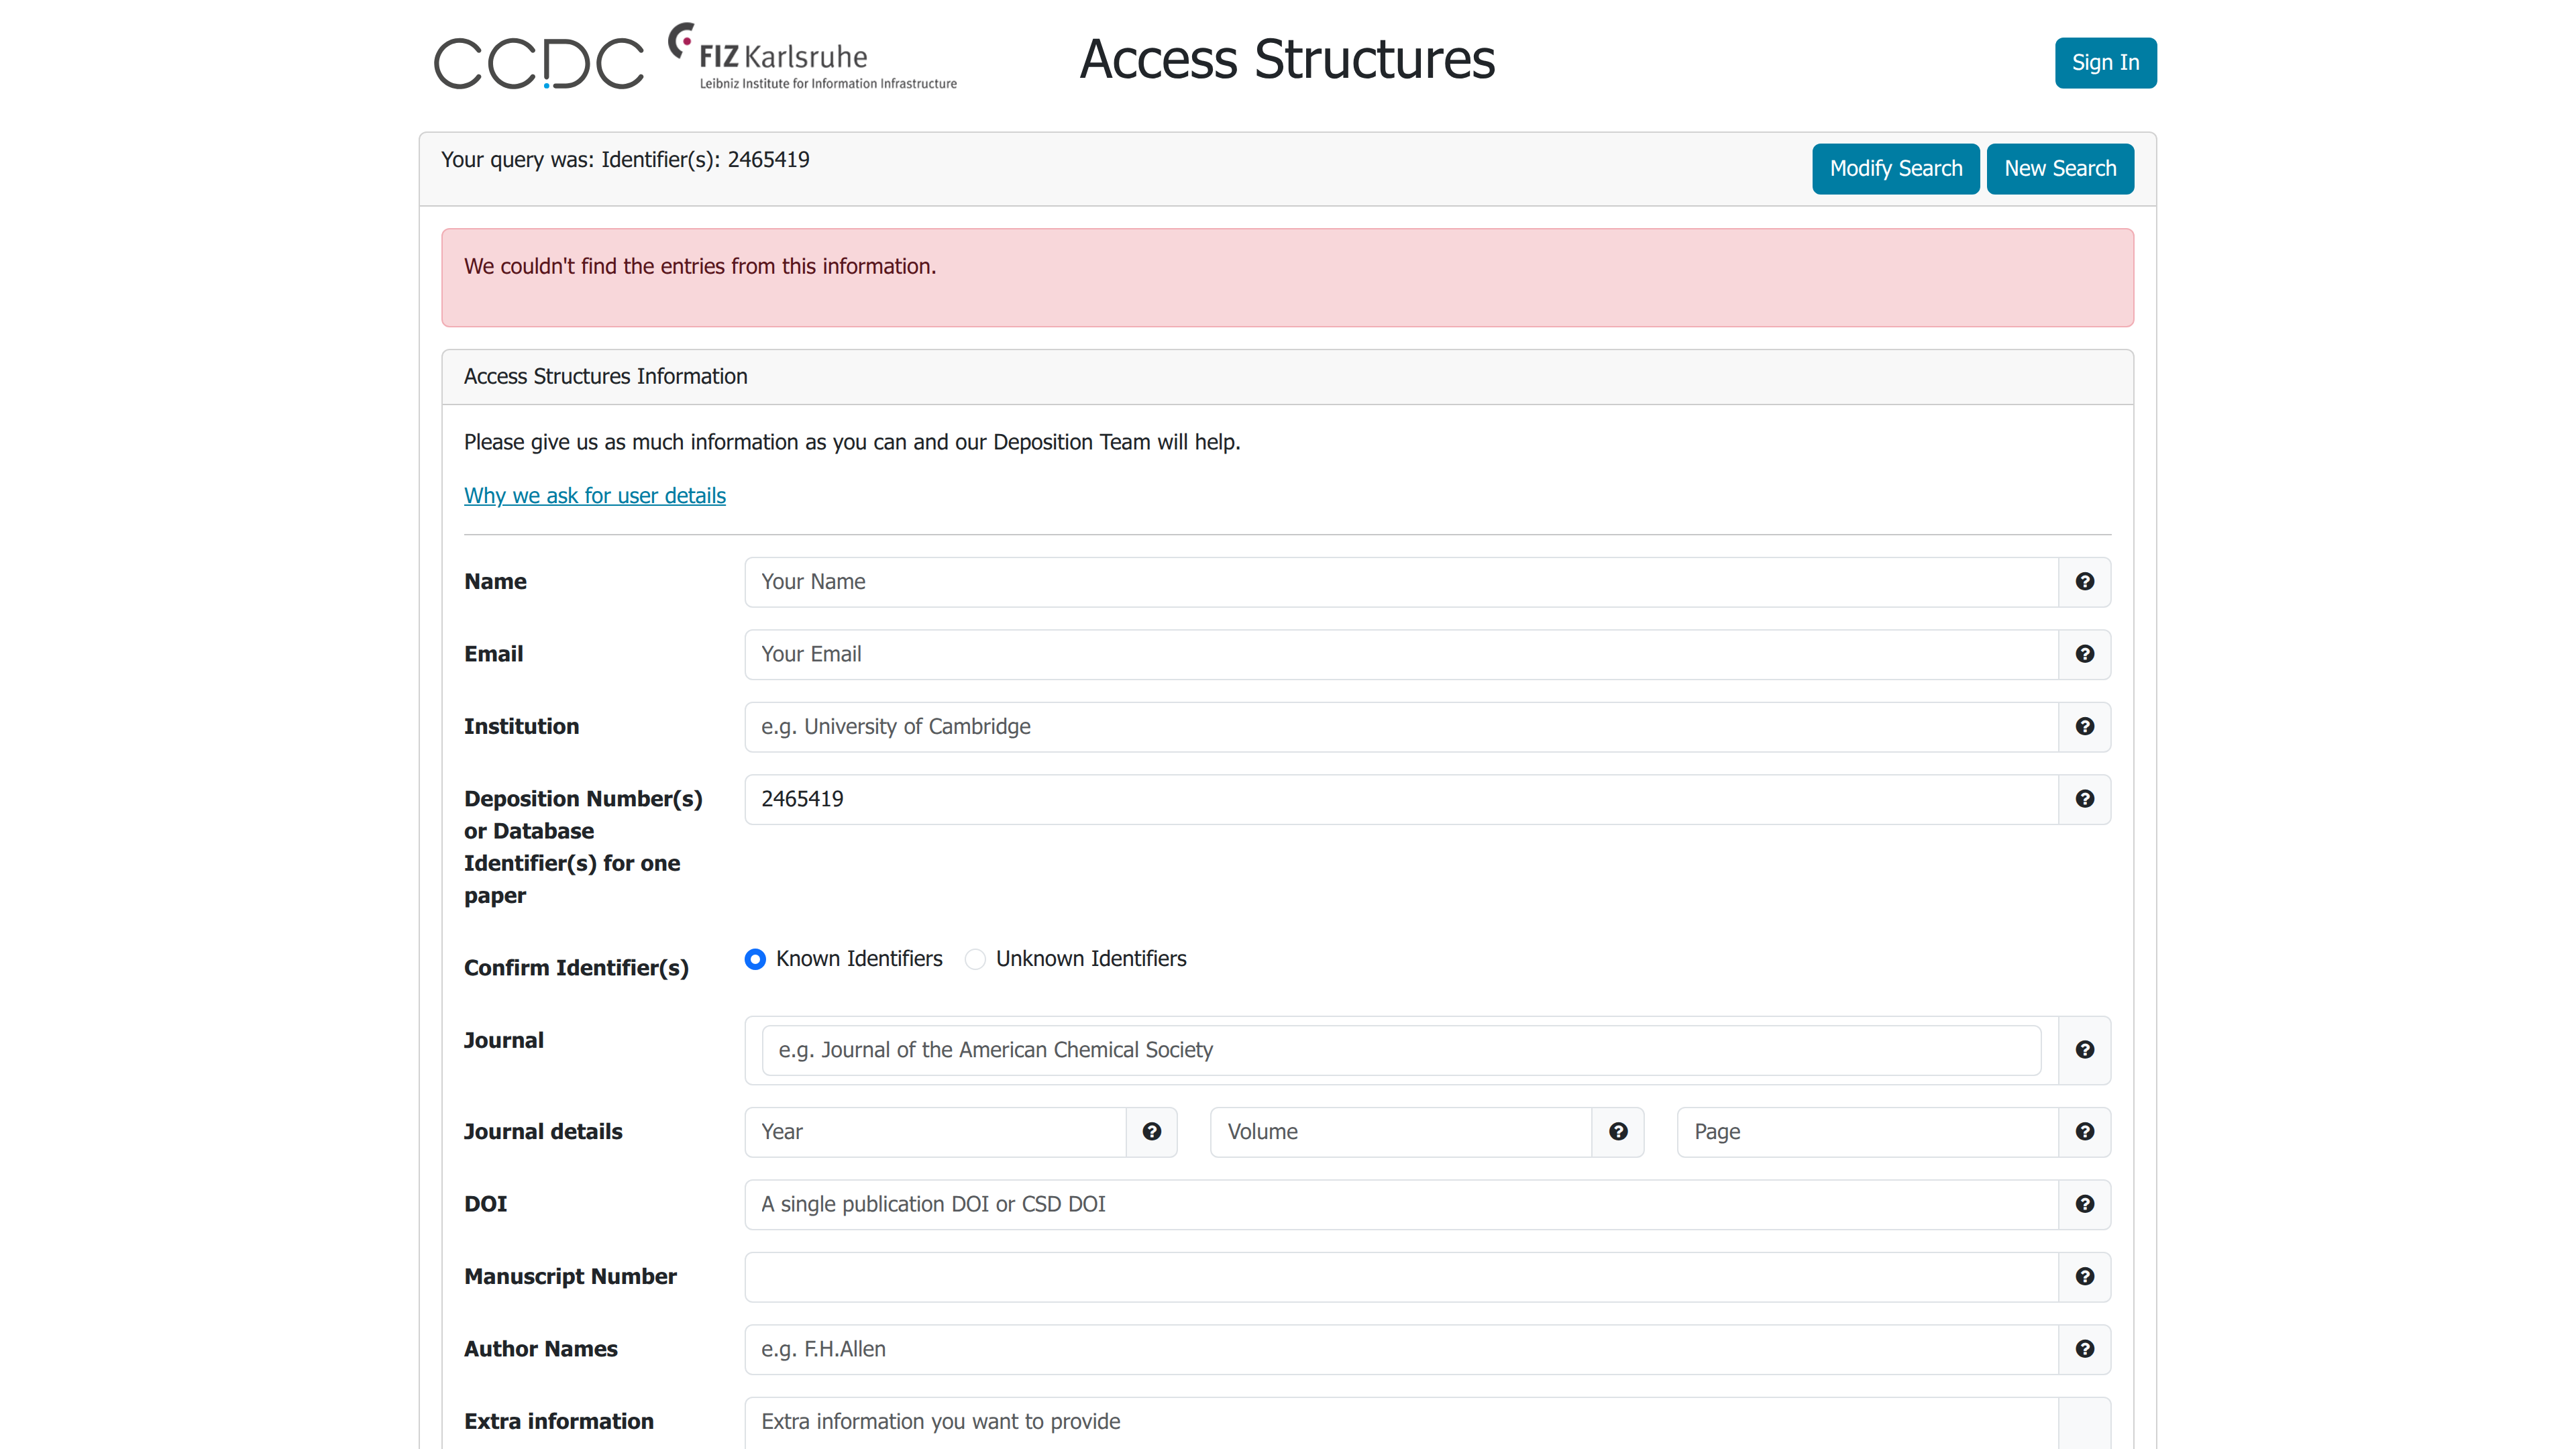Viewport: 2576px width, 1449px height.
Task: Click the Volume input field
Action: coord(1401,1132)
